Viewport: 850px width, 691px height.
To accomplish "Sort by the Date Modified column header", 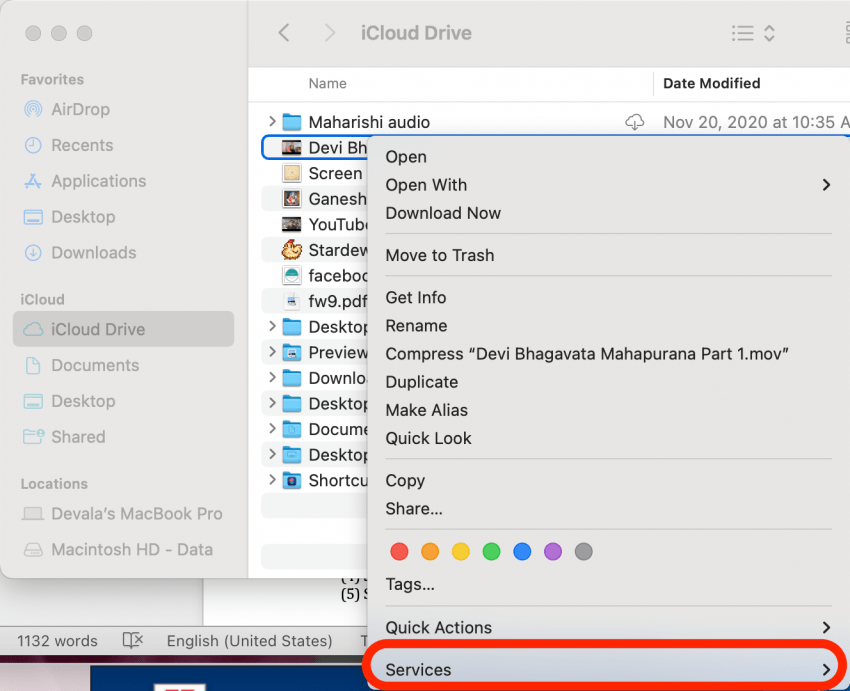I will [x=711, y=83].
